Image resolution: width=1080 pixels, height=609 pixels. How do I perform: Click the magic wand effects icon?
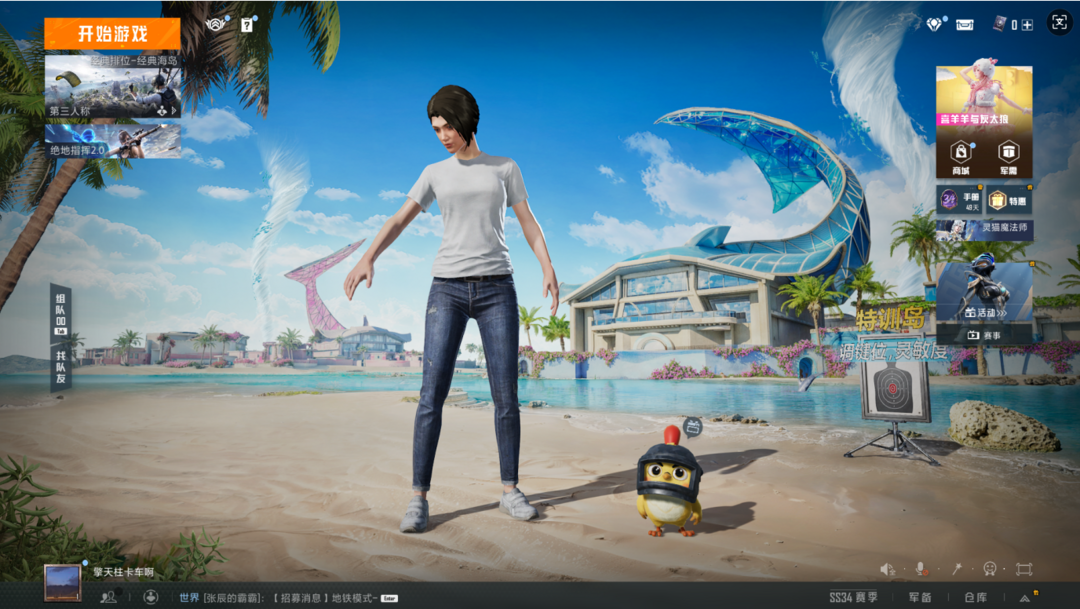click(x=957, y=568)
